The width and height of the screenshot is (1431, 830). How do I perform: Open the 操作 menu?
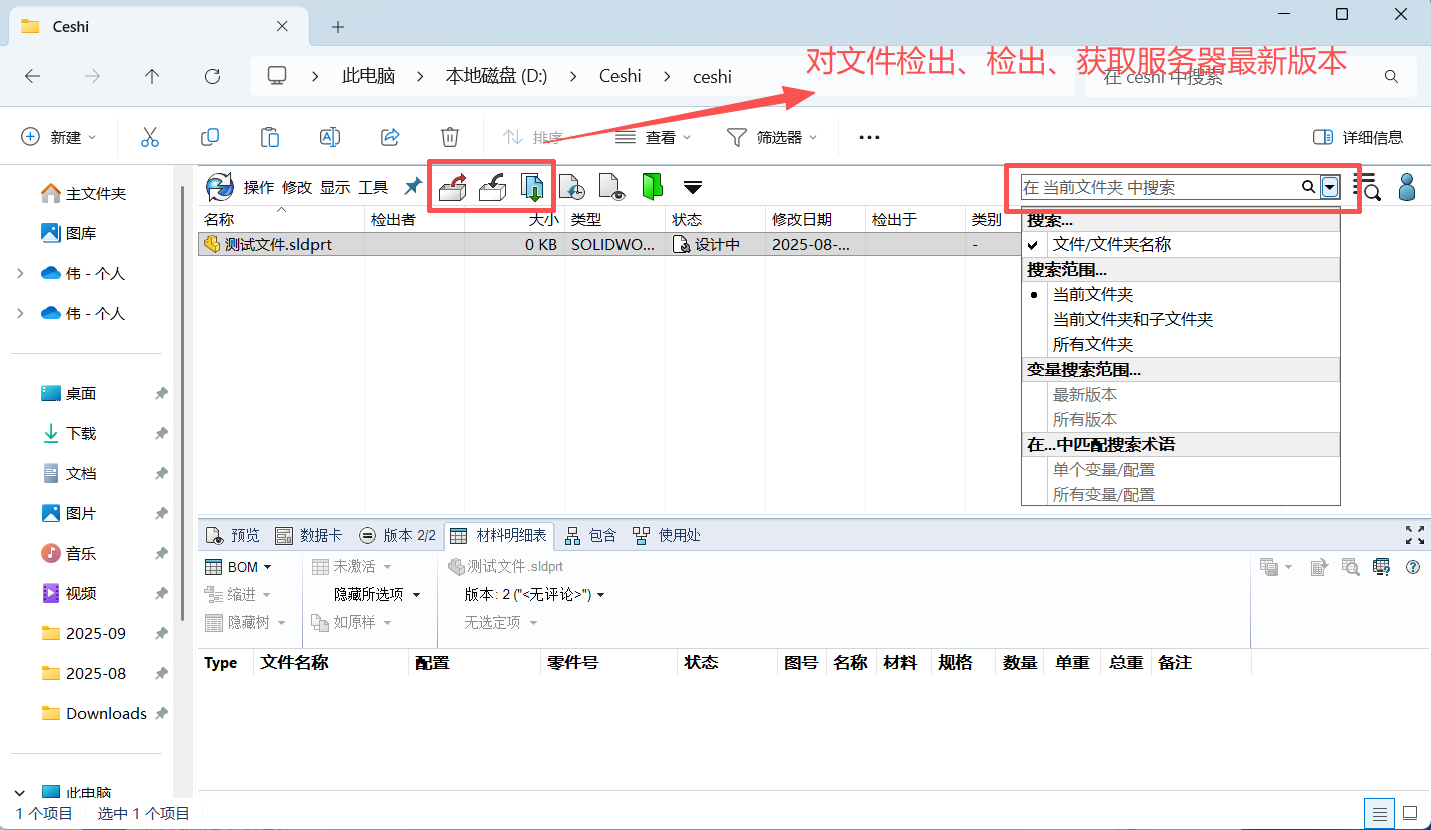259,187
